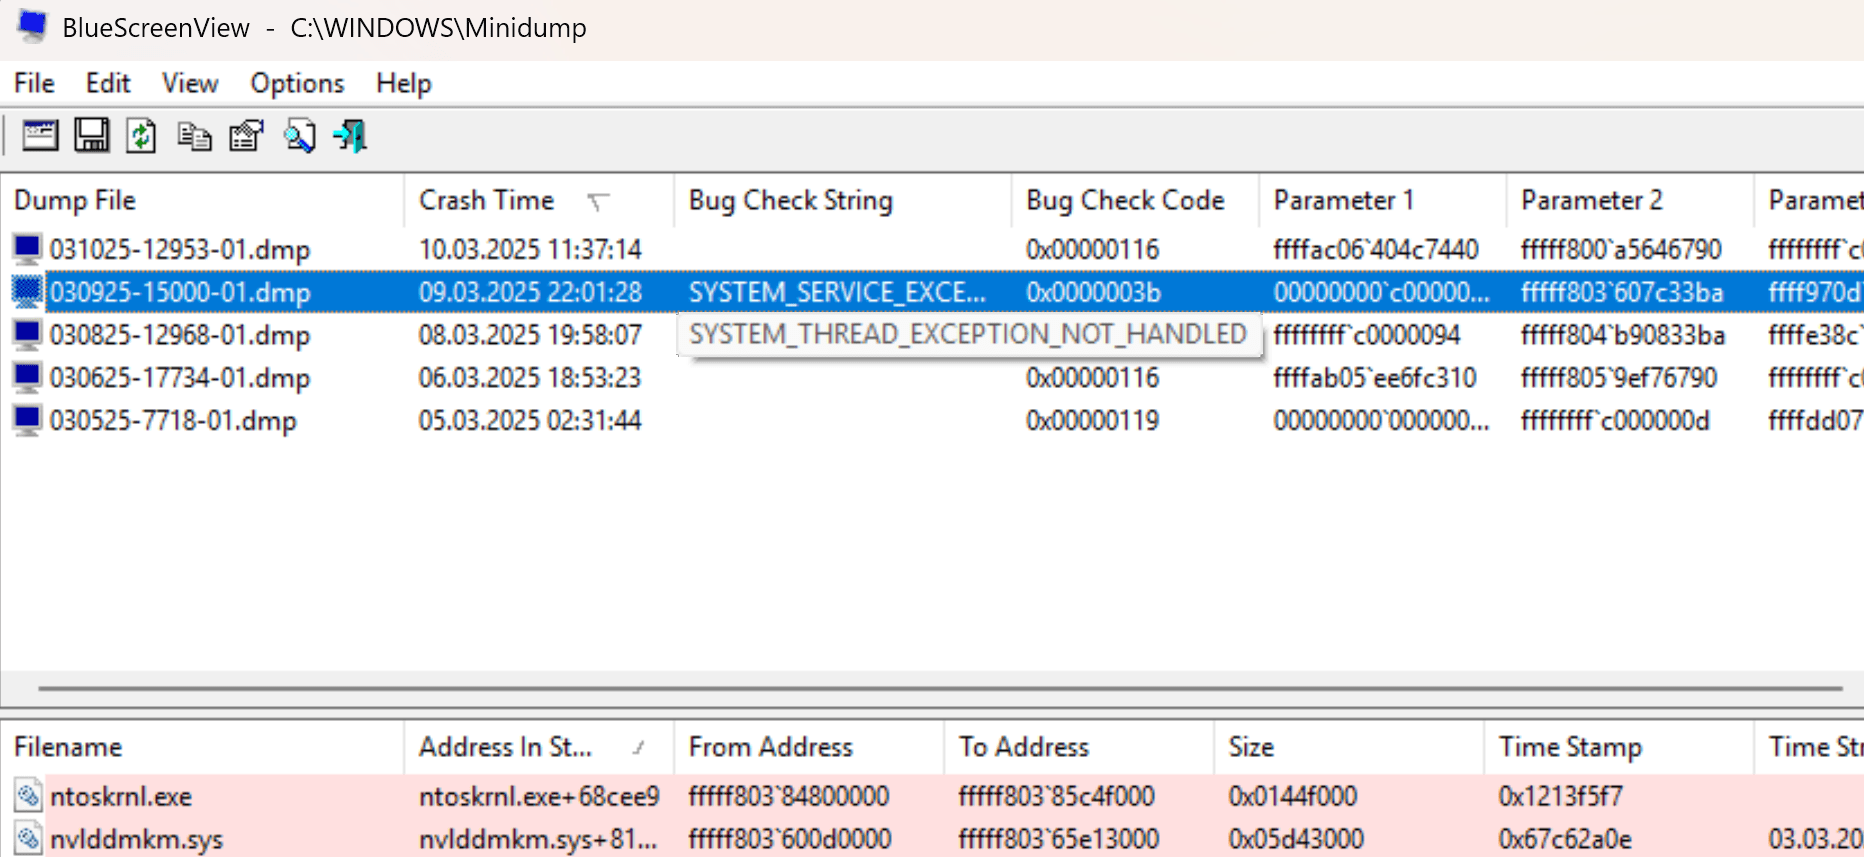Click the Find toolbar icon
This screenshot has height=857, width=1864.
click(299, 135)
